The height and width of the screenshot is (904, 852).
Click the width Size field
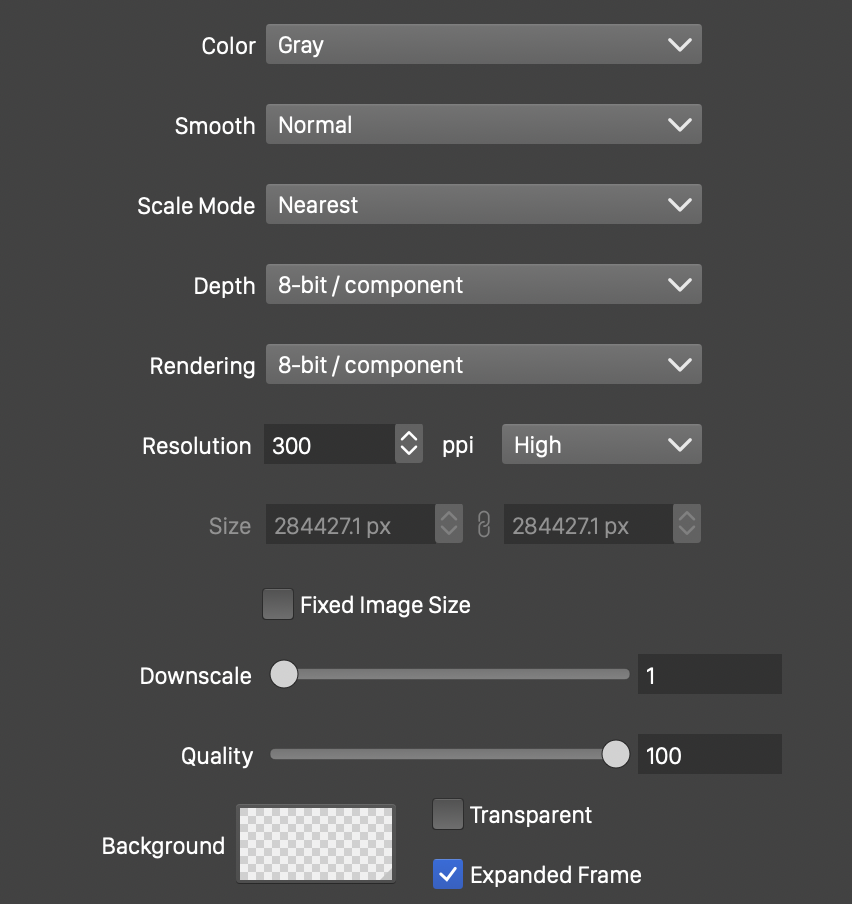tap(349, 525)
